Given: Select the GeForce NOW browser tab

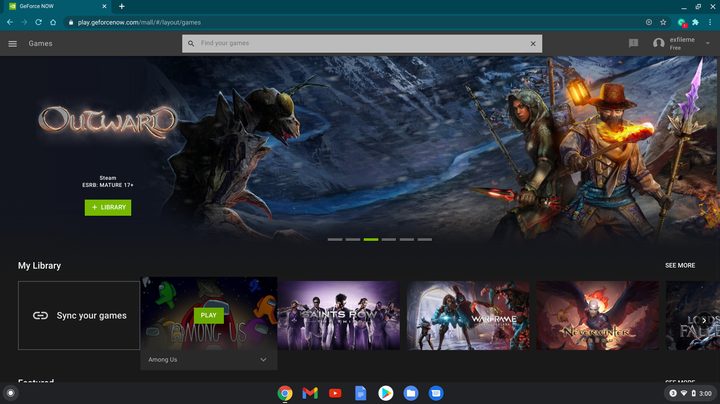Looking at the screenshot, I should coord(57,6).
